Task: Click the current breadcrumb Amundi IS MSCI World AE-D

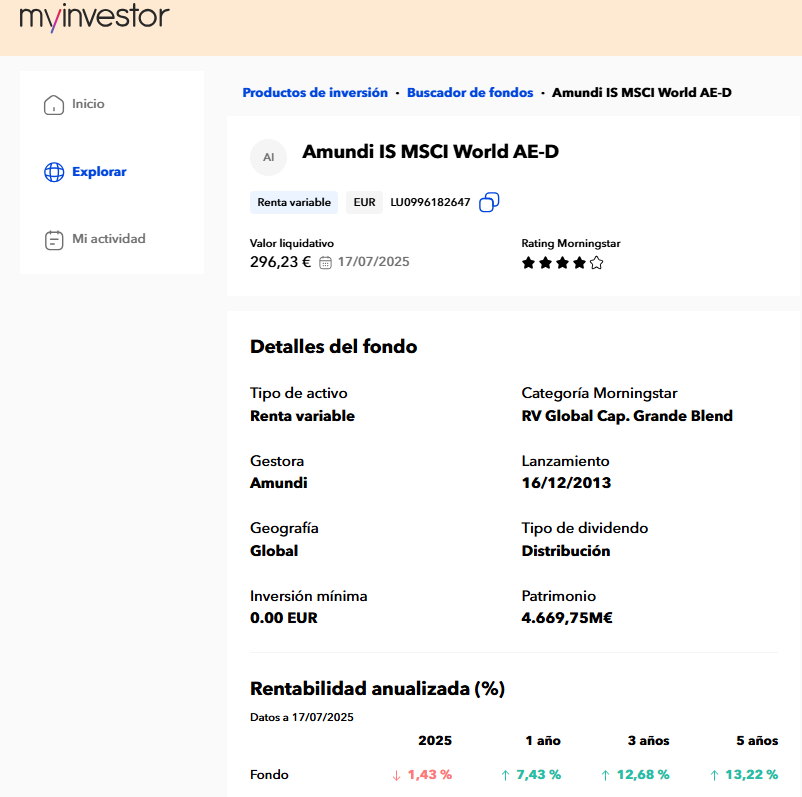Action: (642, 93)
